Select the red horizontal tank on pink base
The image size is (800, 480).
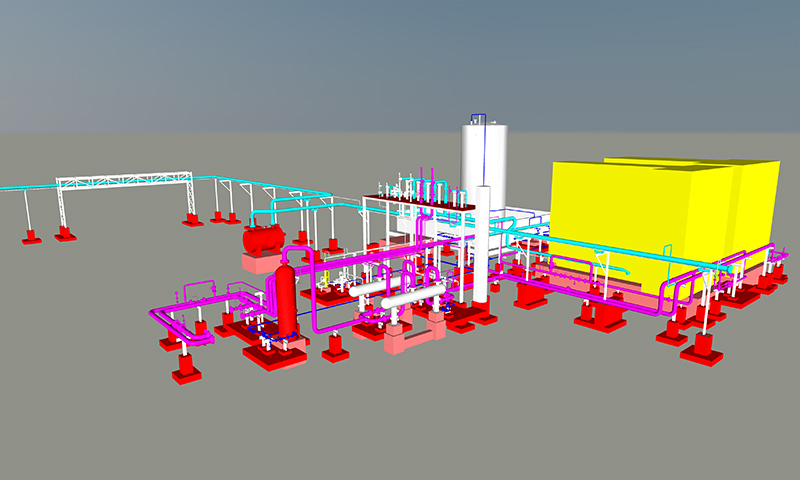coord(262,240)
